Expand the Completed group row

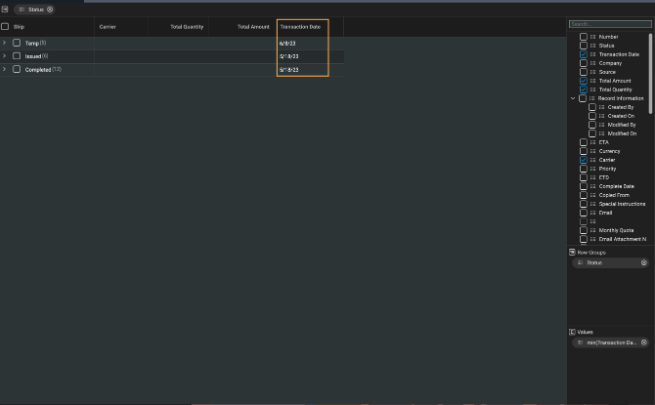tap(5, 69)
